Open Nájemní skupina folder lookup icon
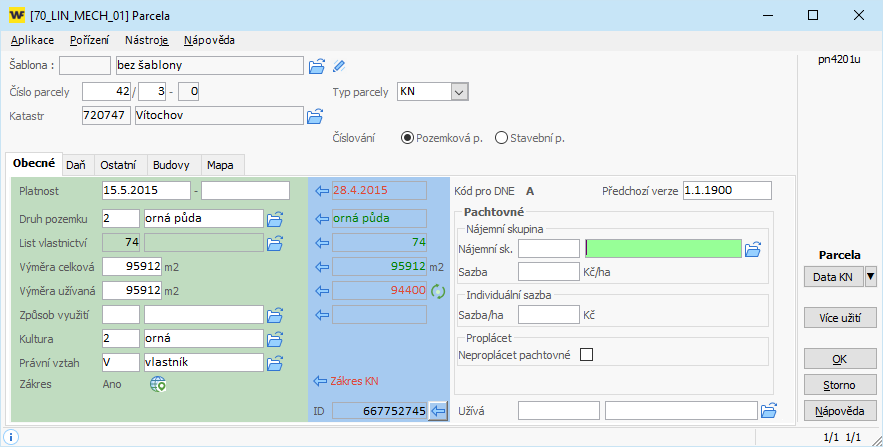 coord(753,249)
